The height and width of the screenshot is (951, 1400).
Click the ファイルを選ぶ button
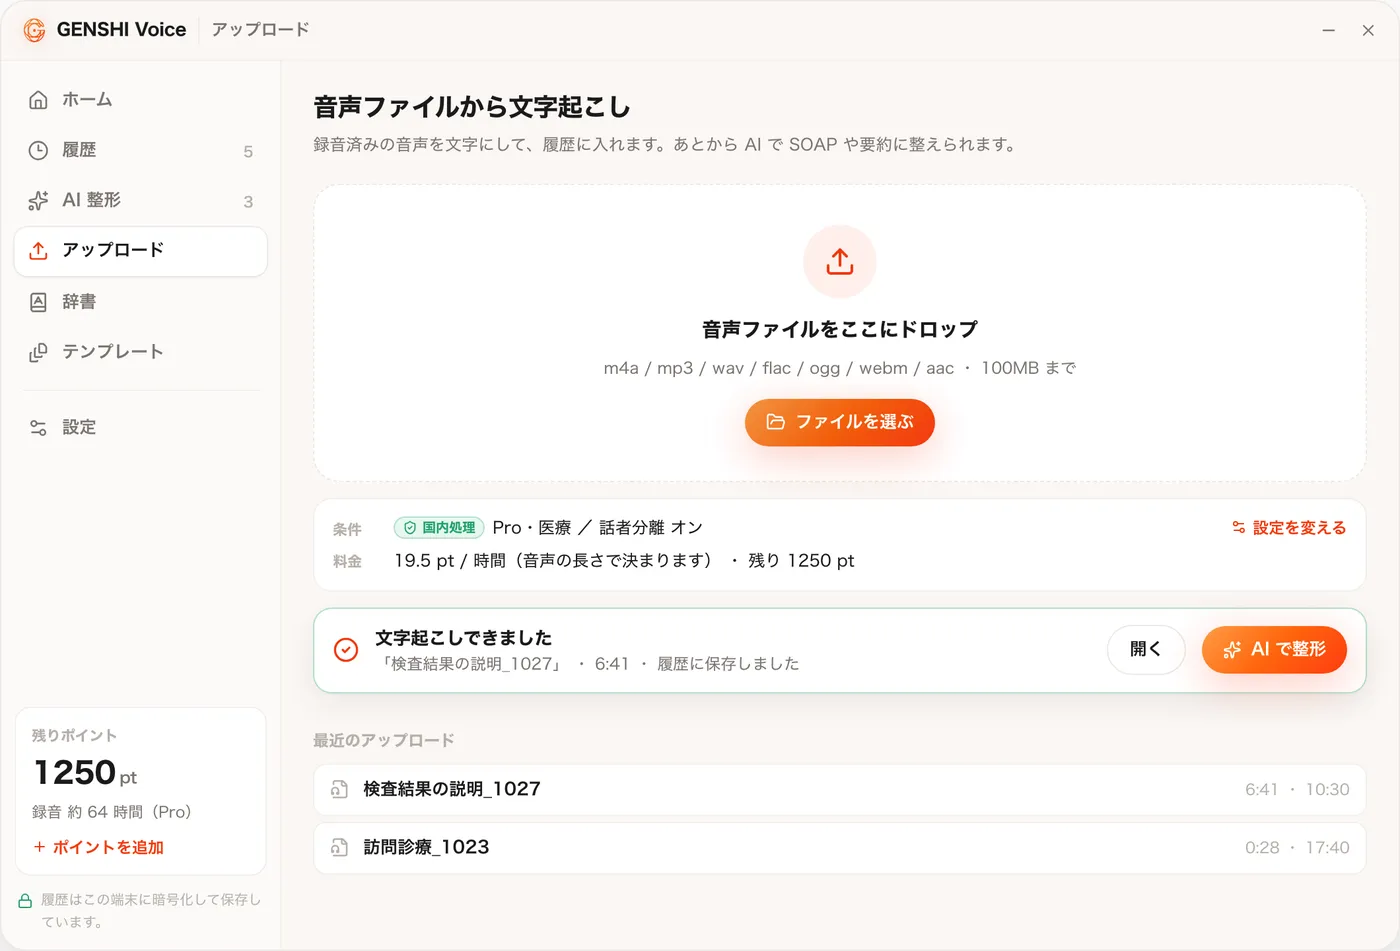(840, 422)
